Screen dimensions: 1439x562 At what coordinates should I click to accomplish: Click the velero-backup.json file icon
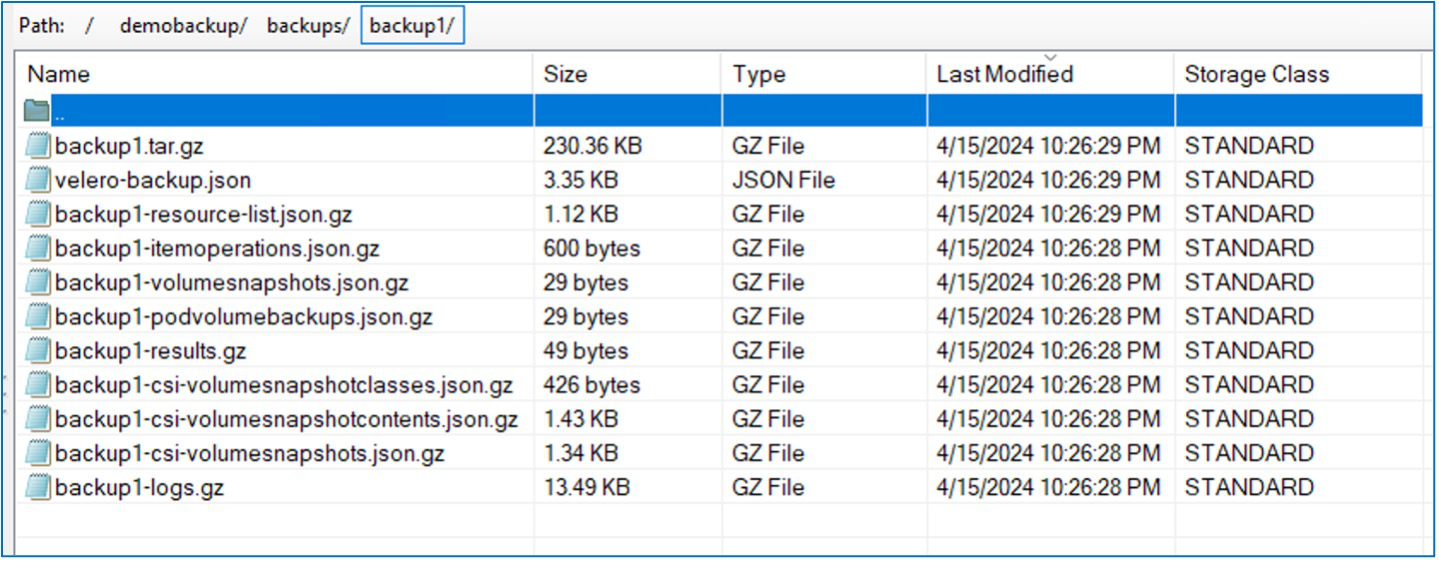[x=38, y=180]
